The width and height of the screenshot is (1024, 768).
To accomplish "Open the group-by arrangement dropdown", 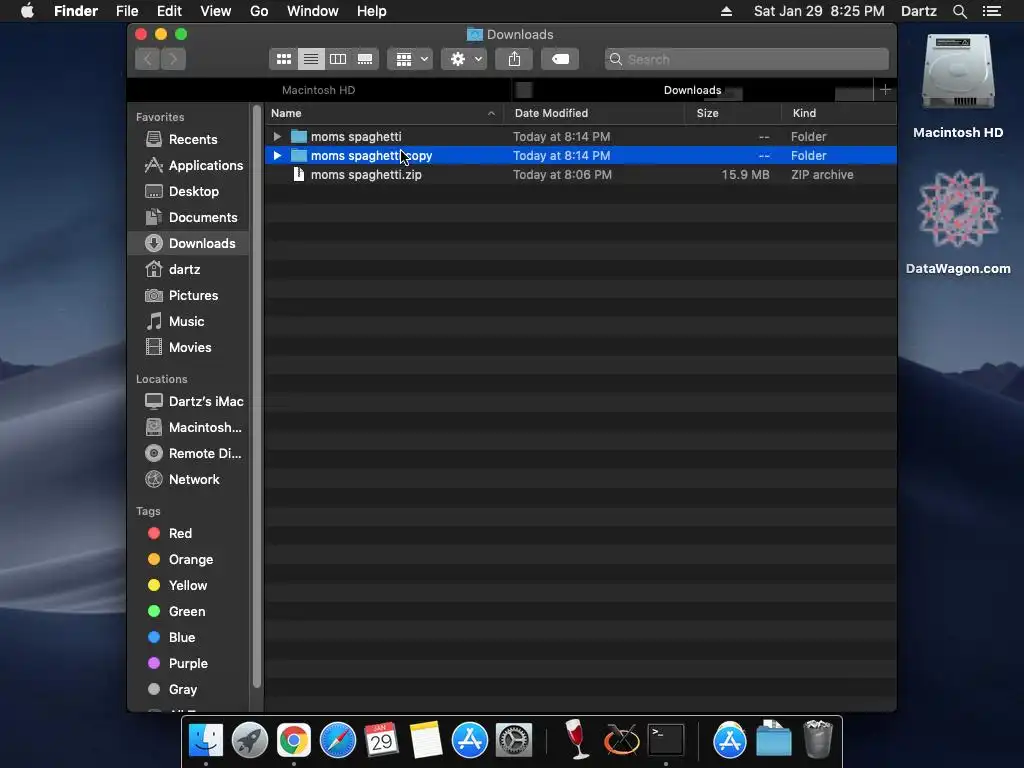I will [x=410, y=59].
